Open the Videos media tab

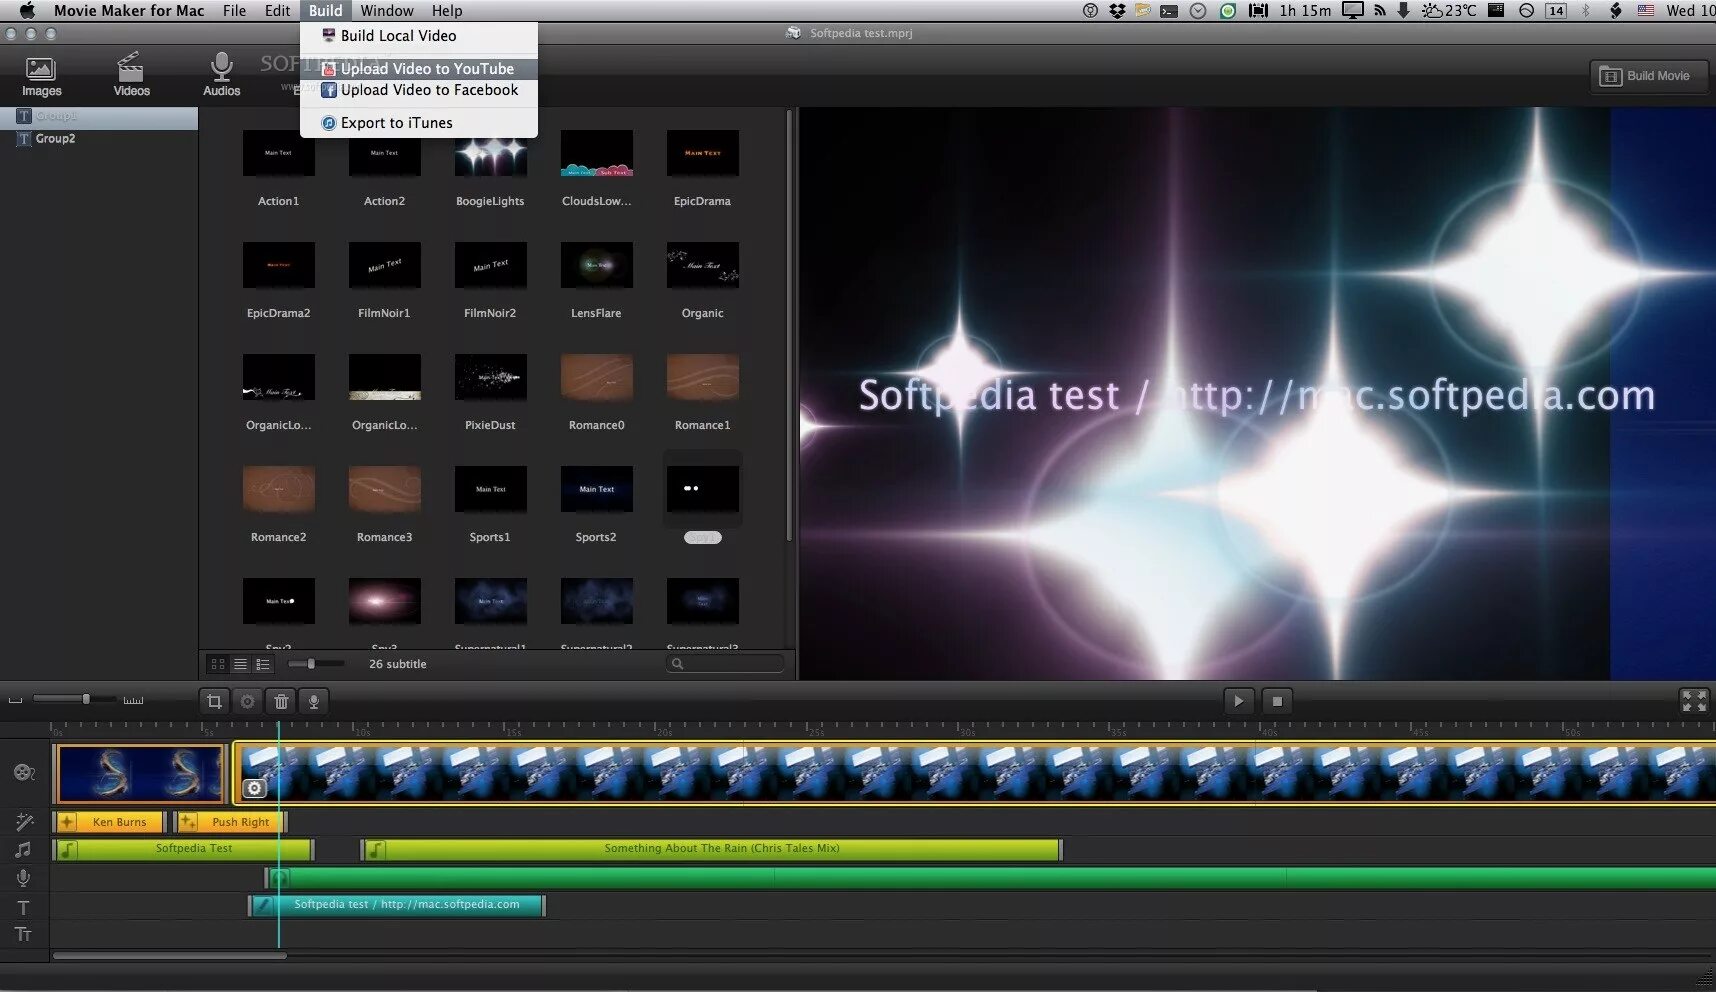coord(131,76)
